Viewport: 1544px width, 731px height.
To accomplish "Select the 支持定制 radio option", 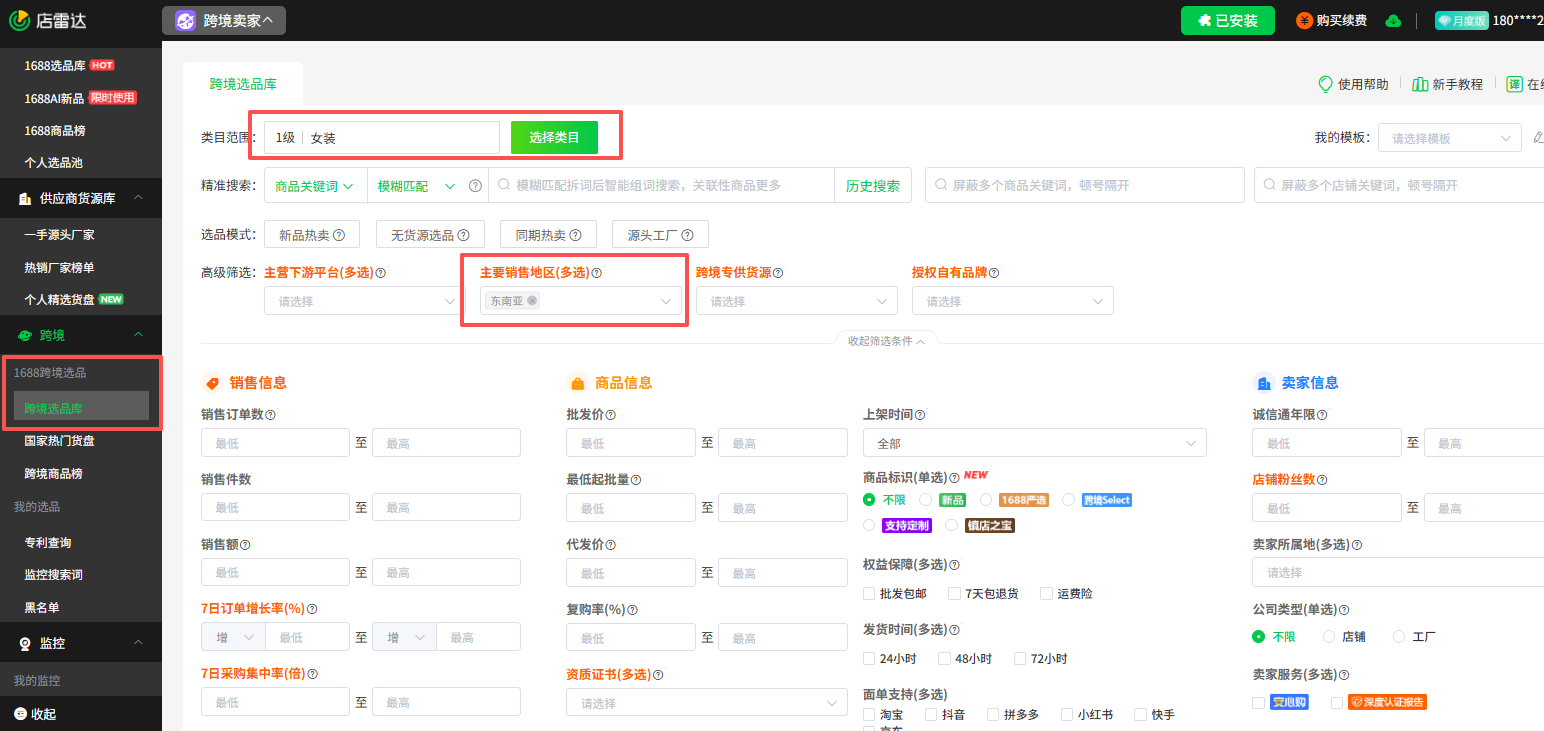I will (869, 525).
